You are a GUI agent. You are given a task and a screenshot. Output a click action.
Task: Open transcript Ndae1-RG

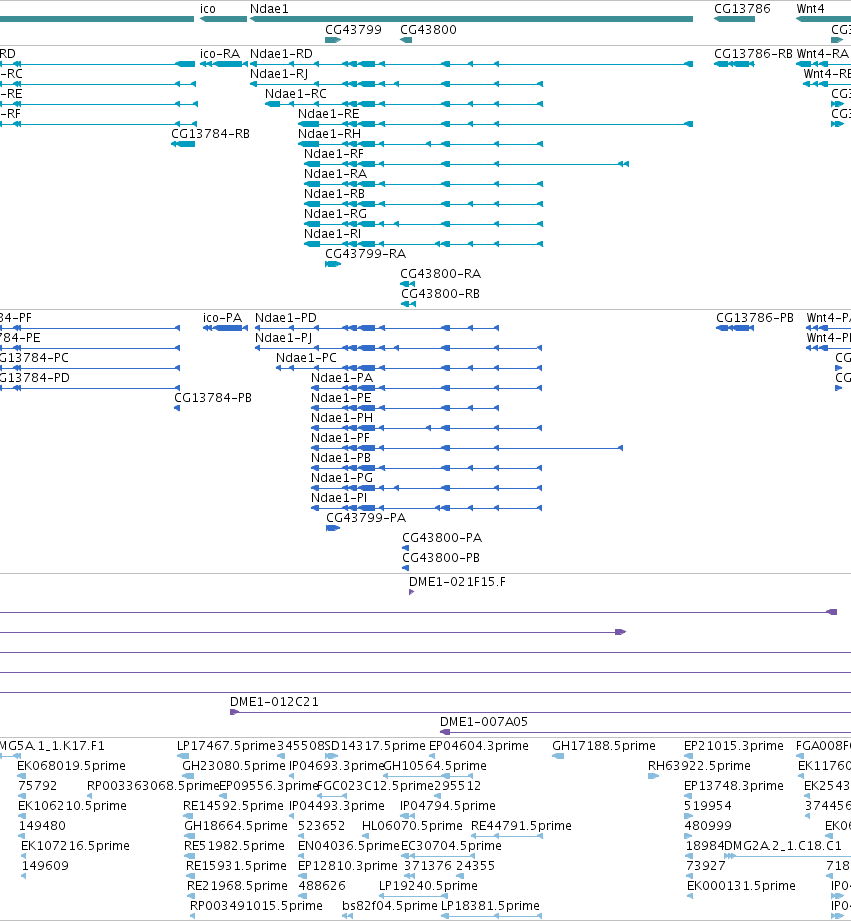click(x=335, y=213)
